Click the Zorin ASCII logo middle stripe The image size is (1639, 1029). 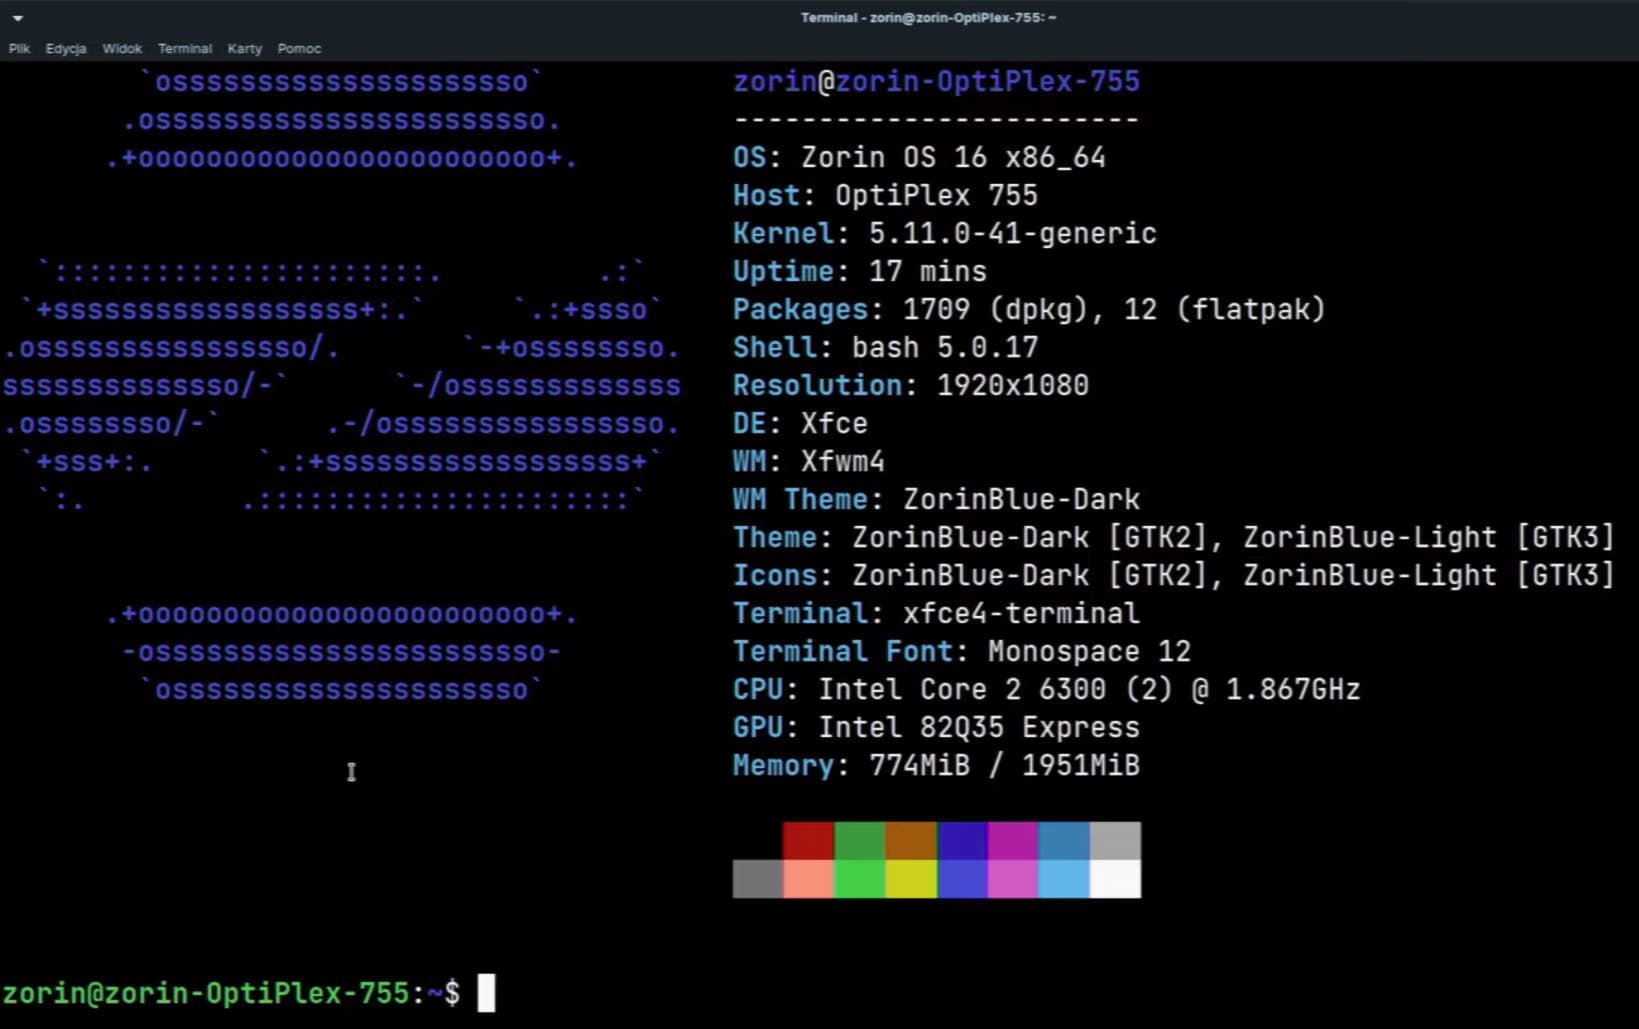(341, 386)
